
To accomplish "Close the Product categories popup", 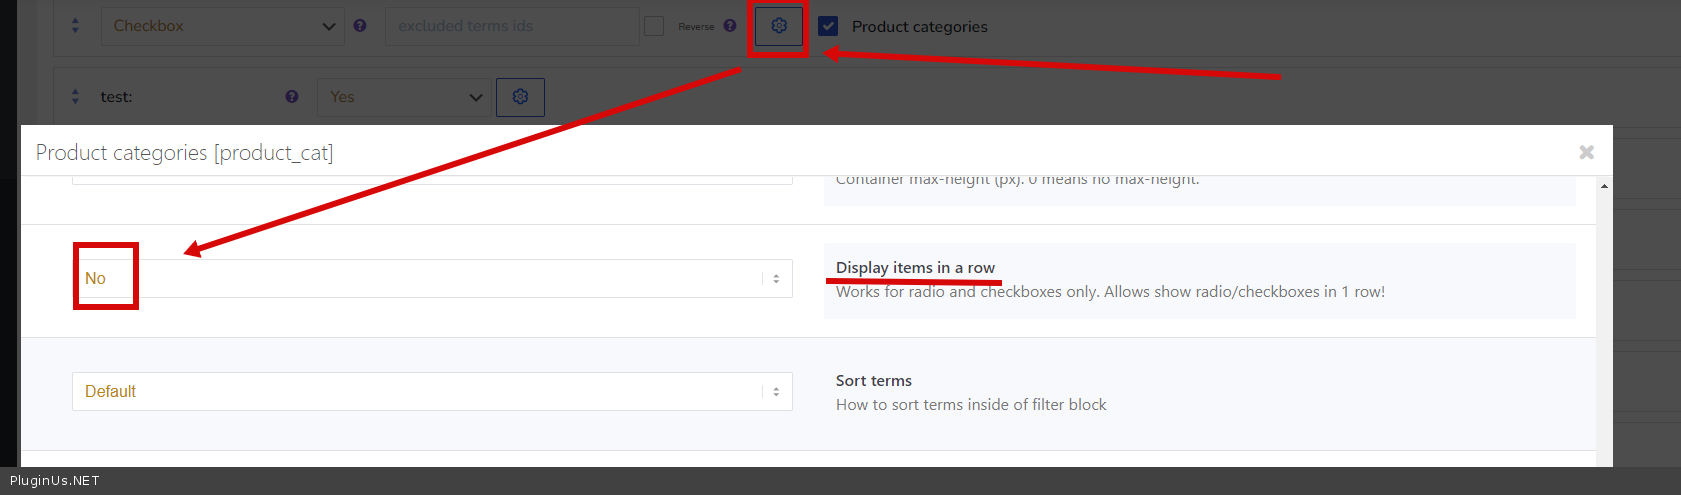I will coord(1586,152).
